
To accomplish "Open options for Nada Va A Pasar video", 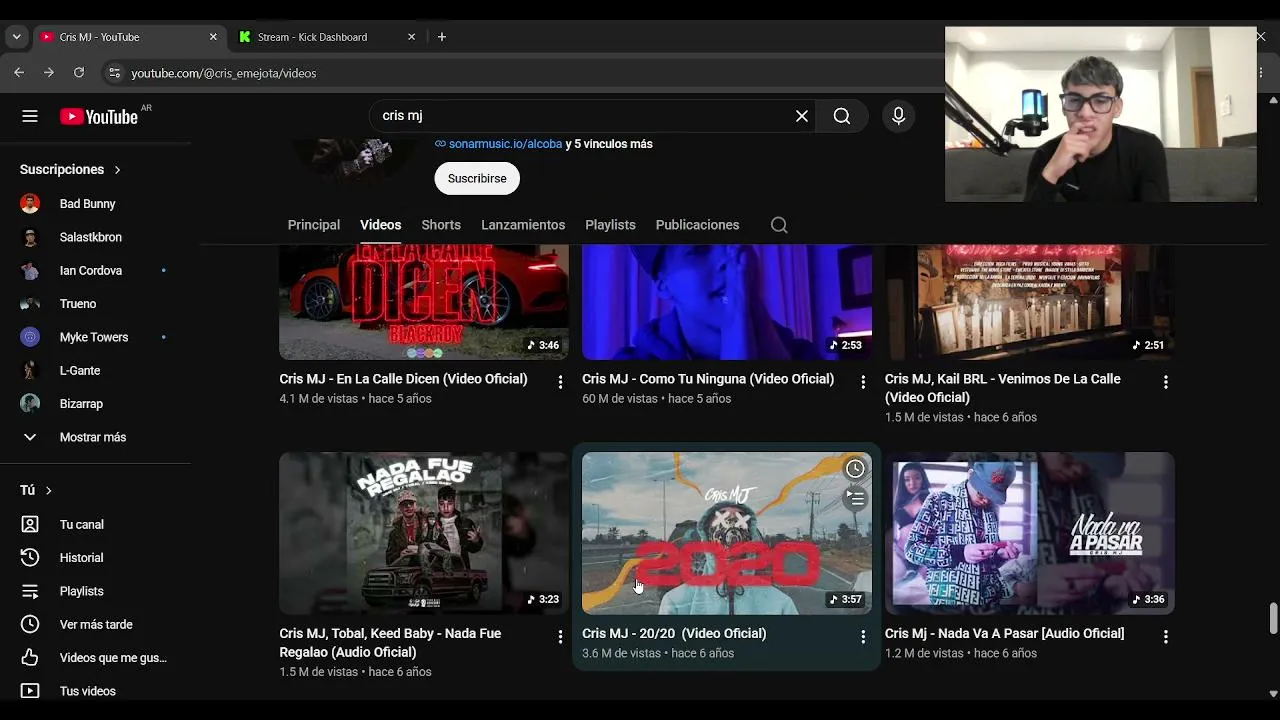I will 1166,636.
